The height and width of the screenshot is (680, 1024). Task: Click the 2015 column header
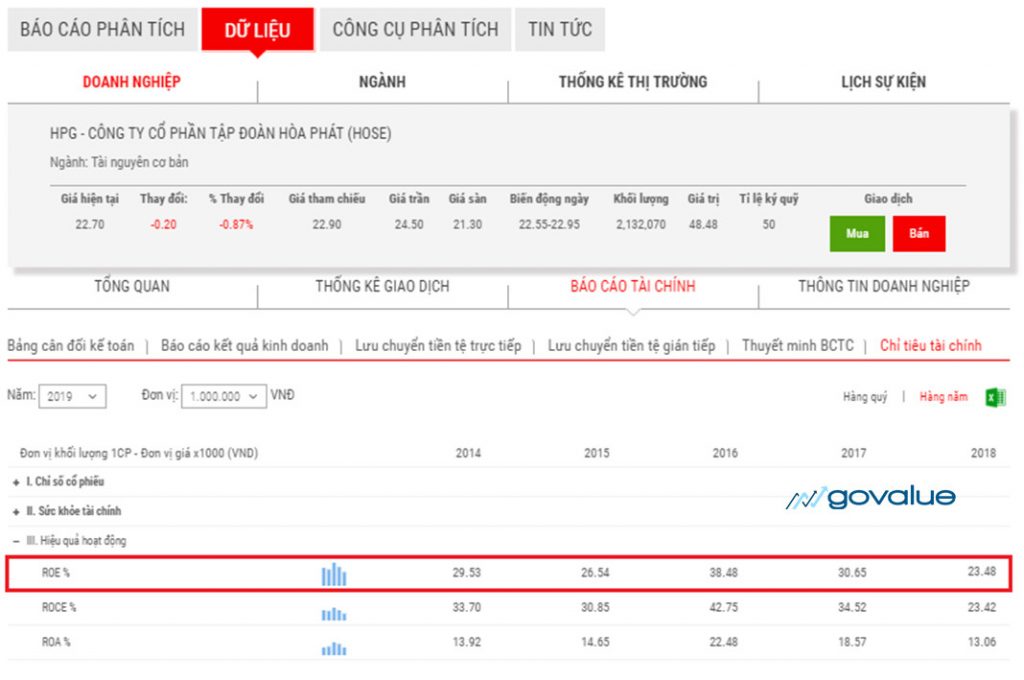596,453
